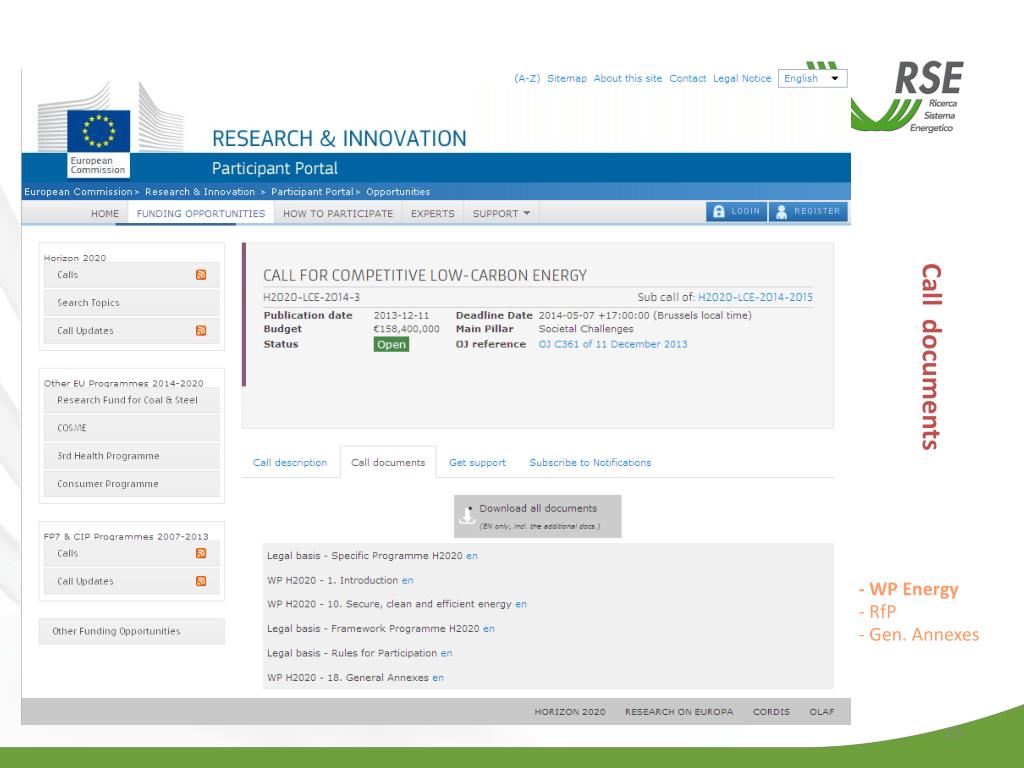The height and width of the screenshot is (768, 1024).
Task: Click the RSE logo on the slide
Action: tap(908, 96)
